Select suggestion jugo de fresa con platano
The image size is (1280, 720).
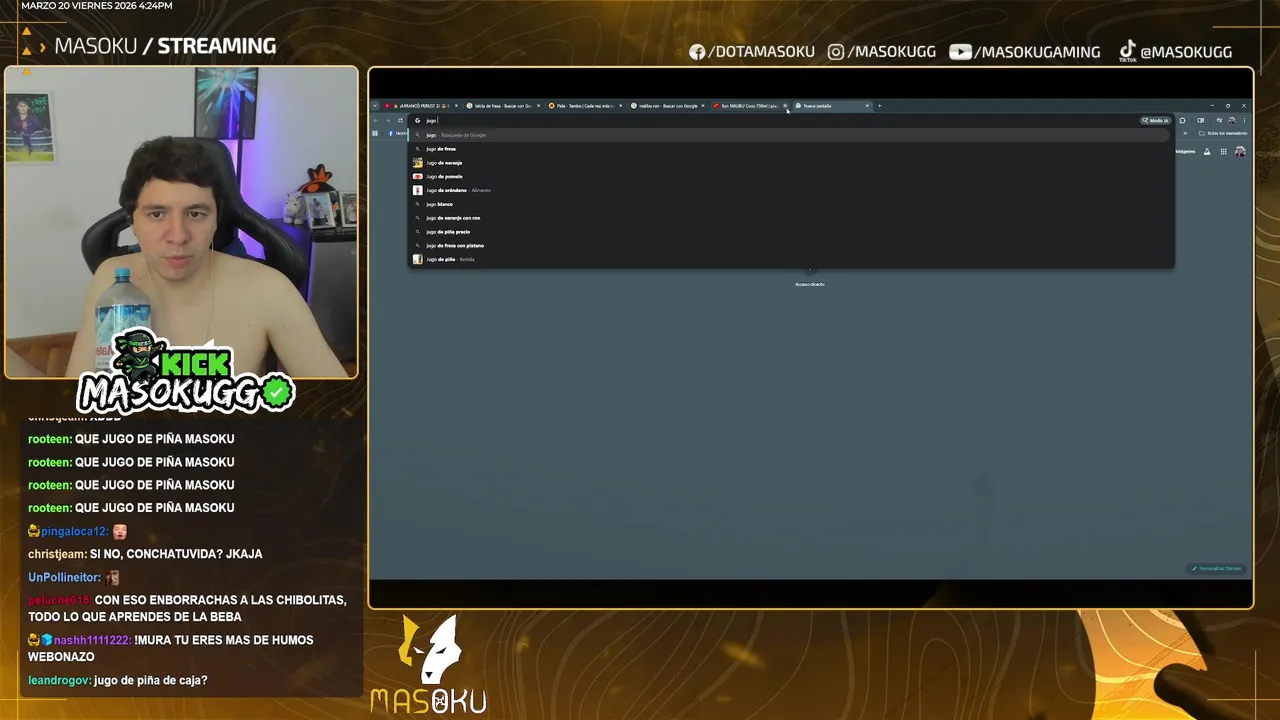[790, 245]
